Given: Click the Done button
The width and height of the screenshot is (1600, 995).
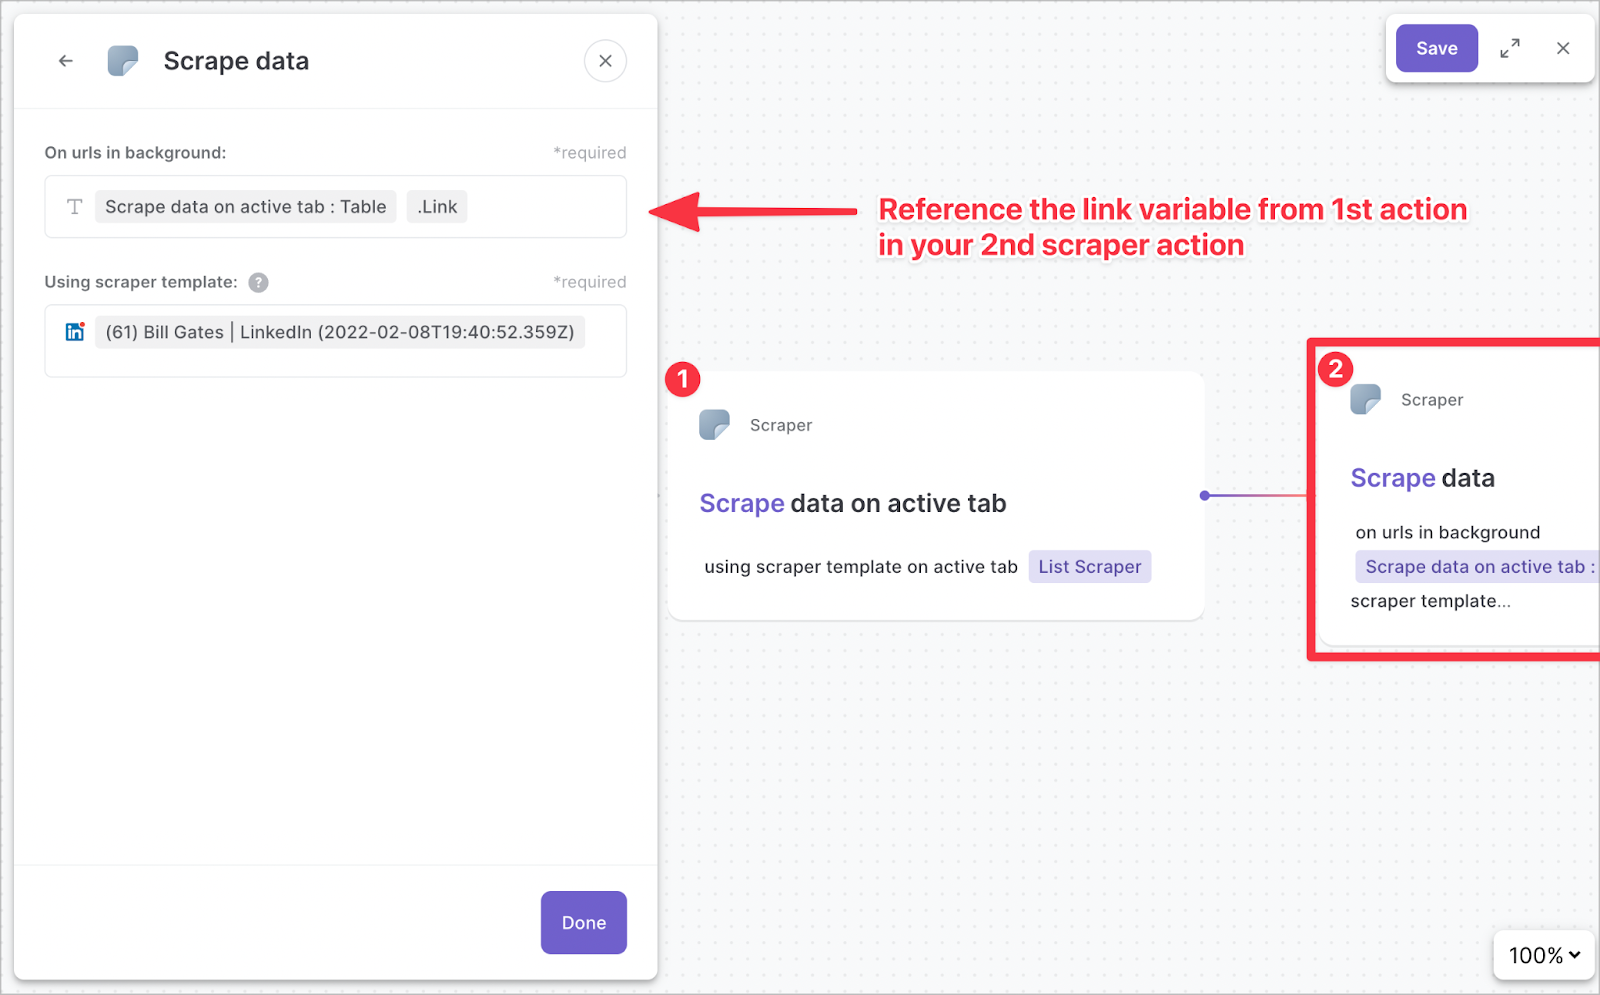Looking at the screenshot, I should tap(584, 922).
